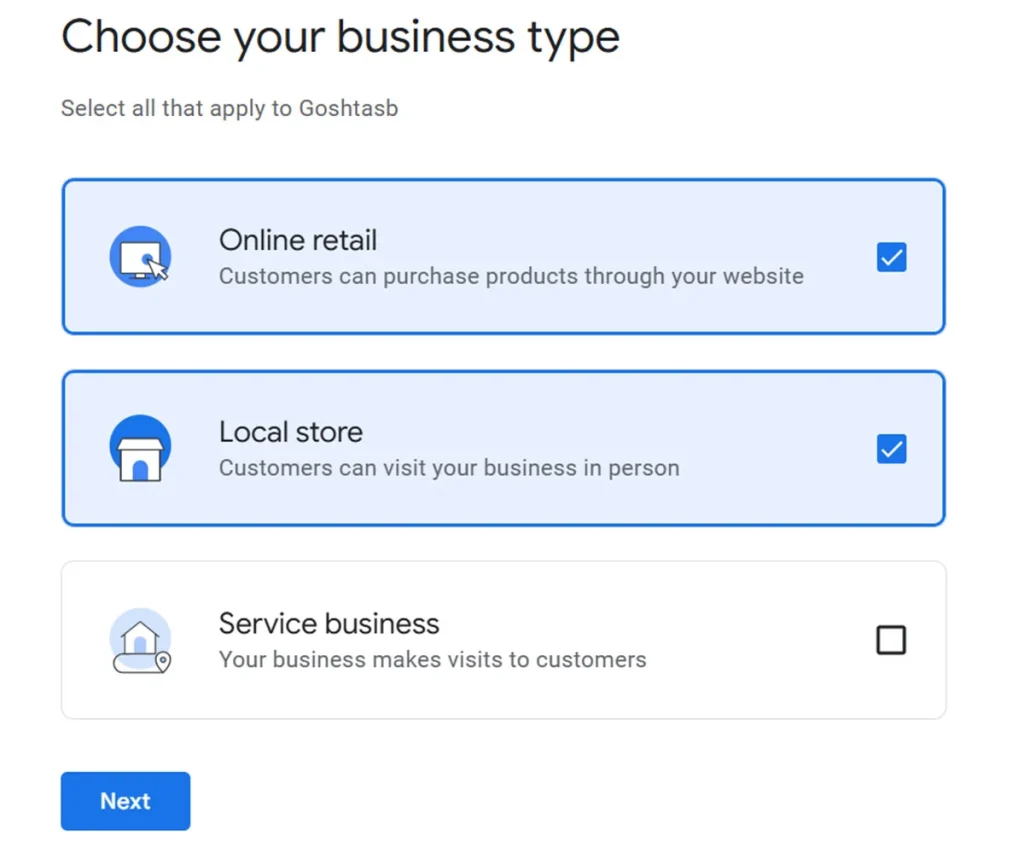Click "Your business makes visits to customers"
This screenshot has height=853, width=1024.
[x=432, y=660]
